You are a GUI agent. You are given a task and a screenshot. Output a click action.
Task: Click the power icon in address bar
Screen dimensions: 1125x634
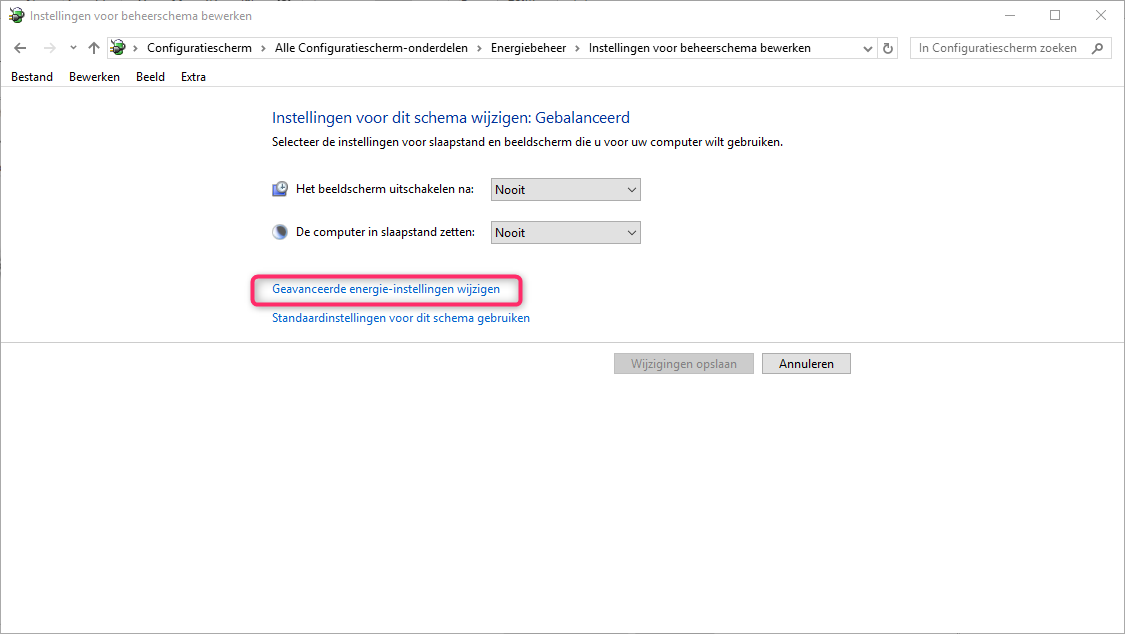pos(118,48)
